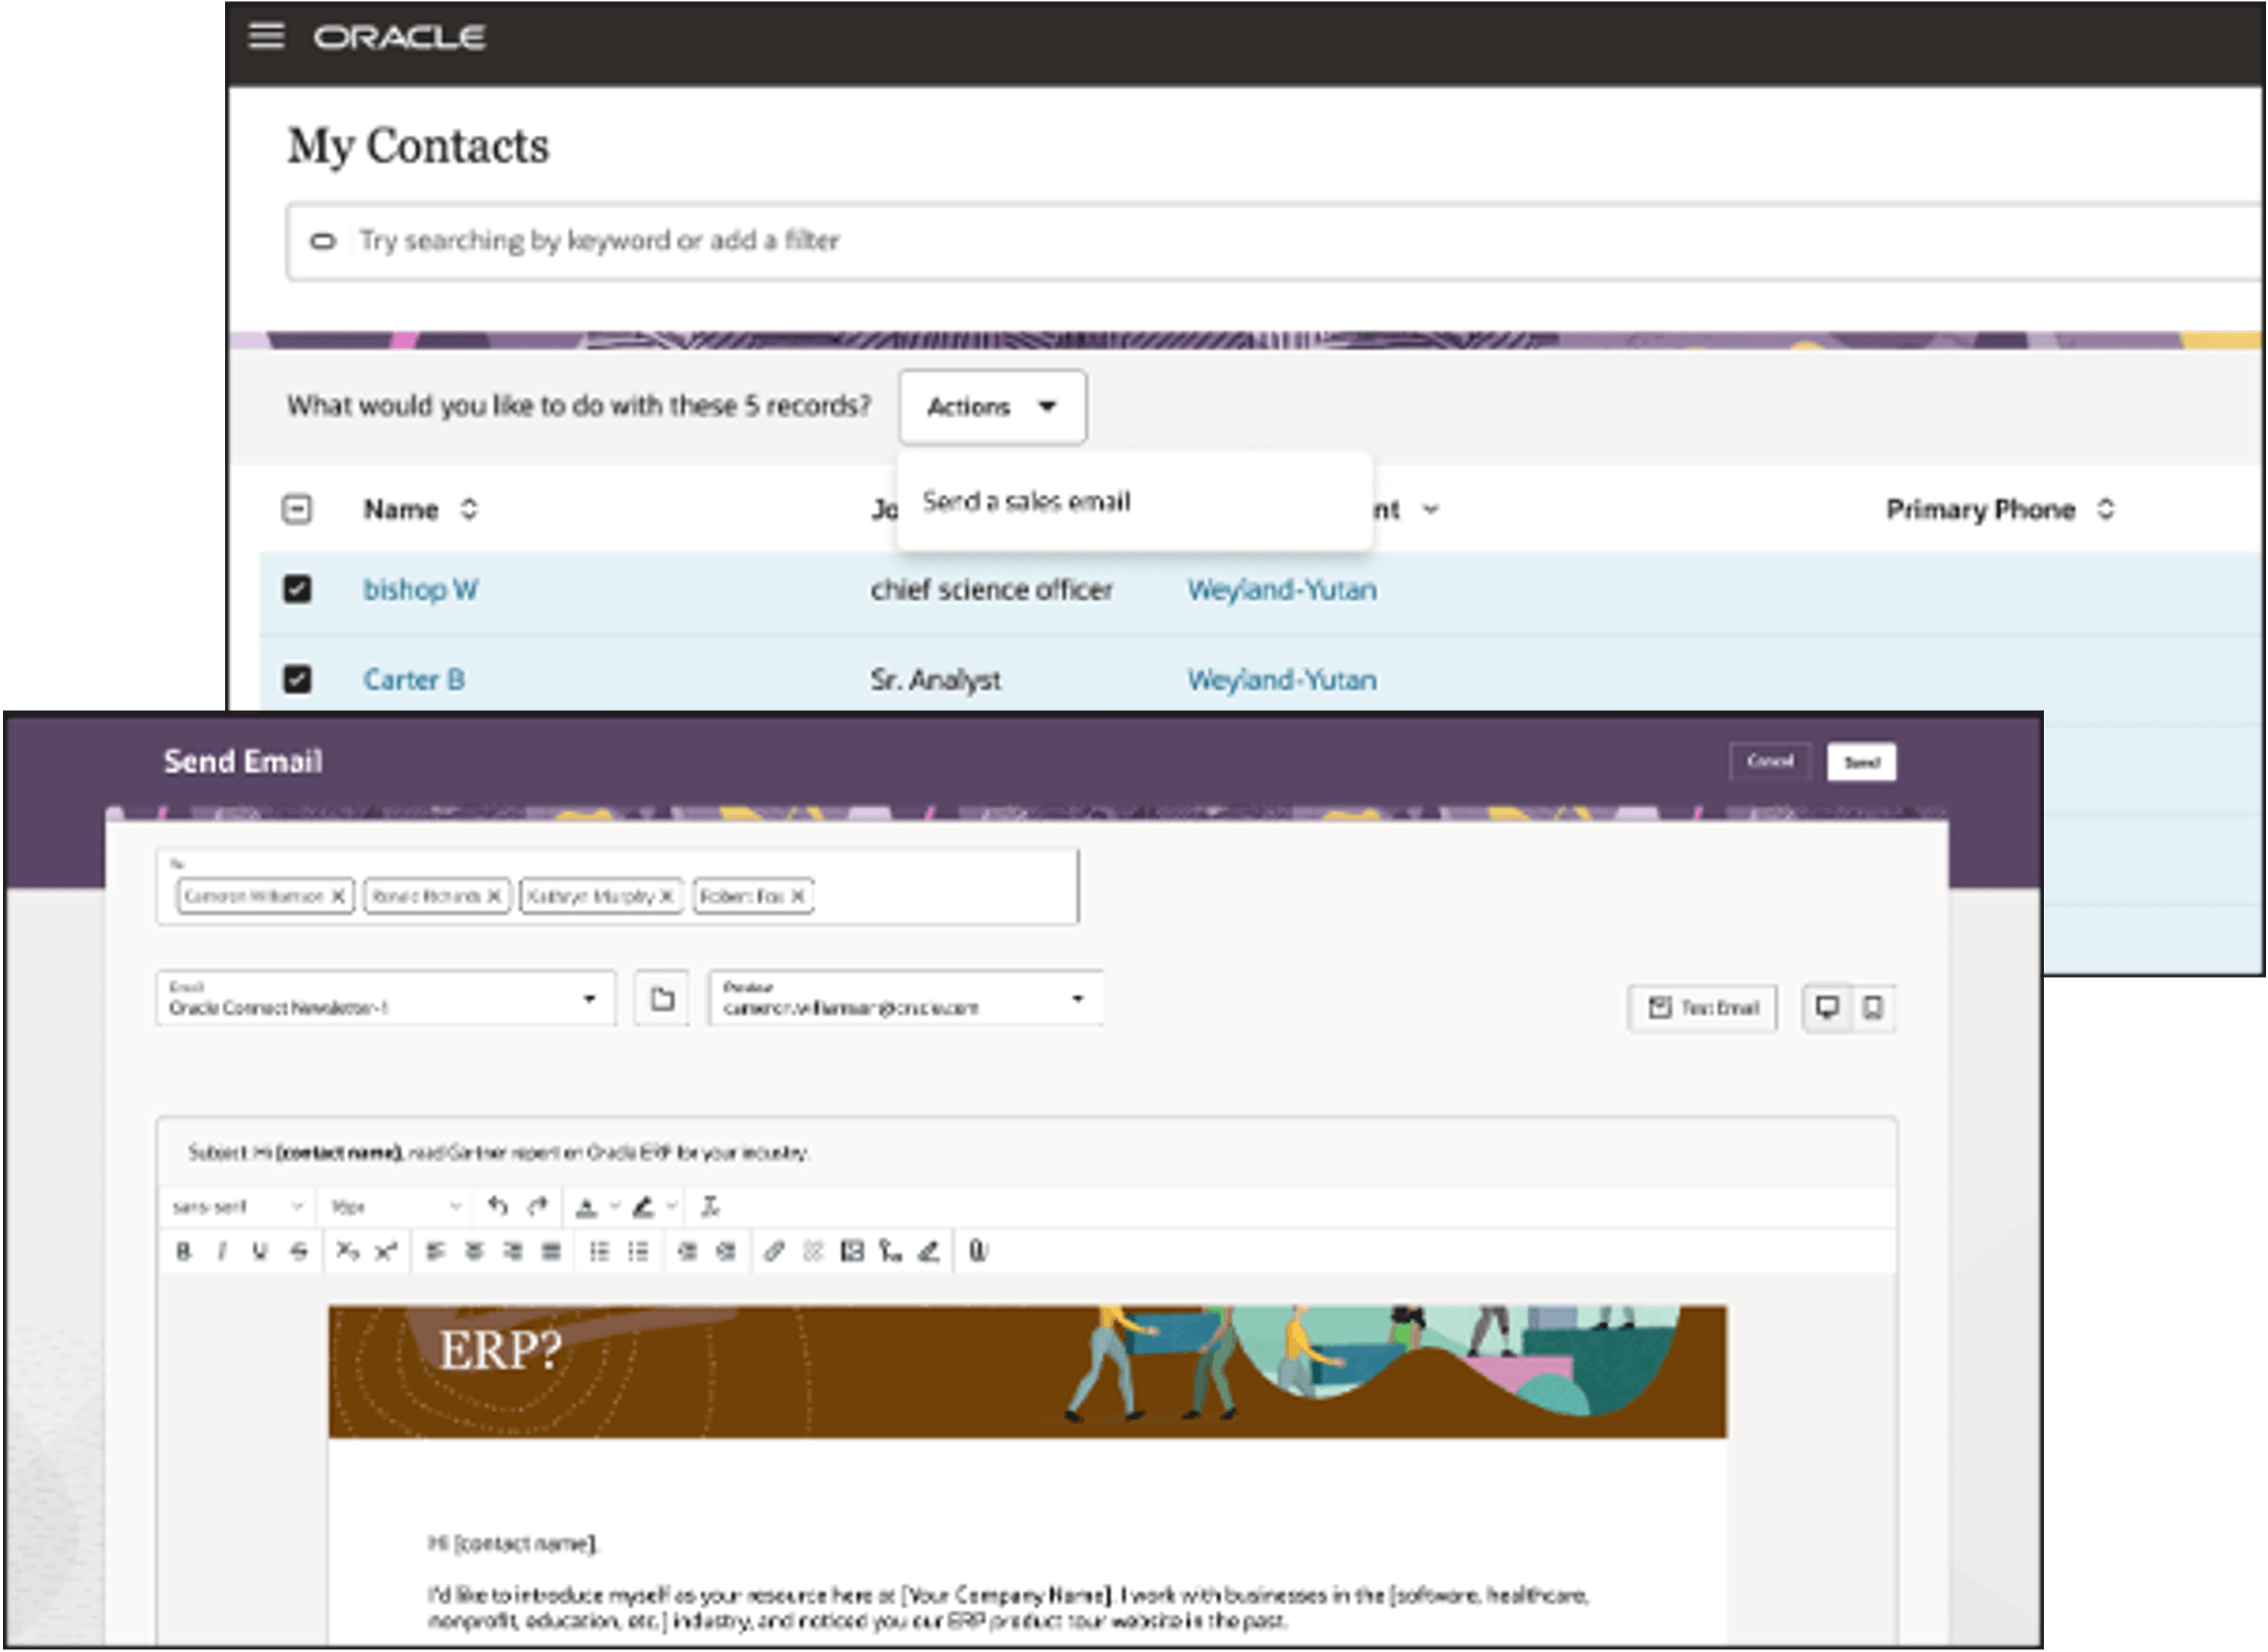Screen dimensions: 2268x1652
Task: Toggle the select-all header checkbox
Action: point(297,509)
